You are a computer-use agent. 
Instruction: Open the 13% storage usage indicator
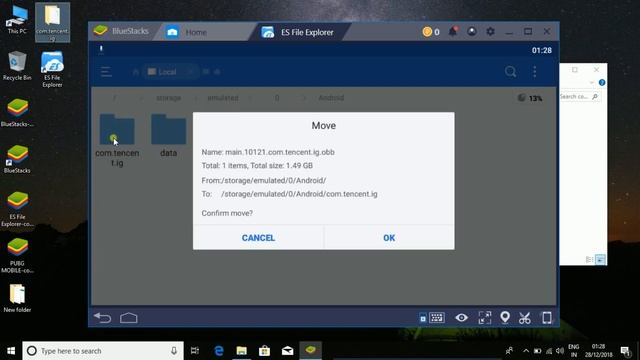click(530, 98)
